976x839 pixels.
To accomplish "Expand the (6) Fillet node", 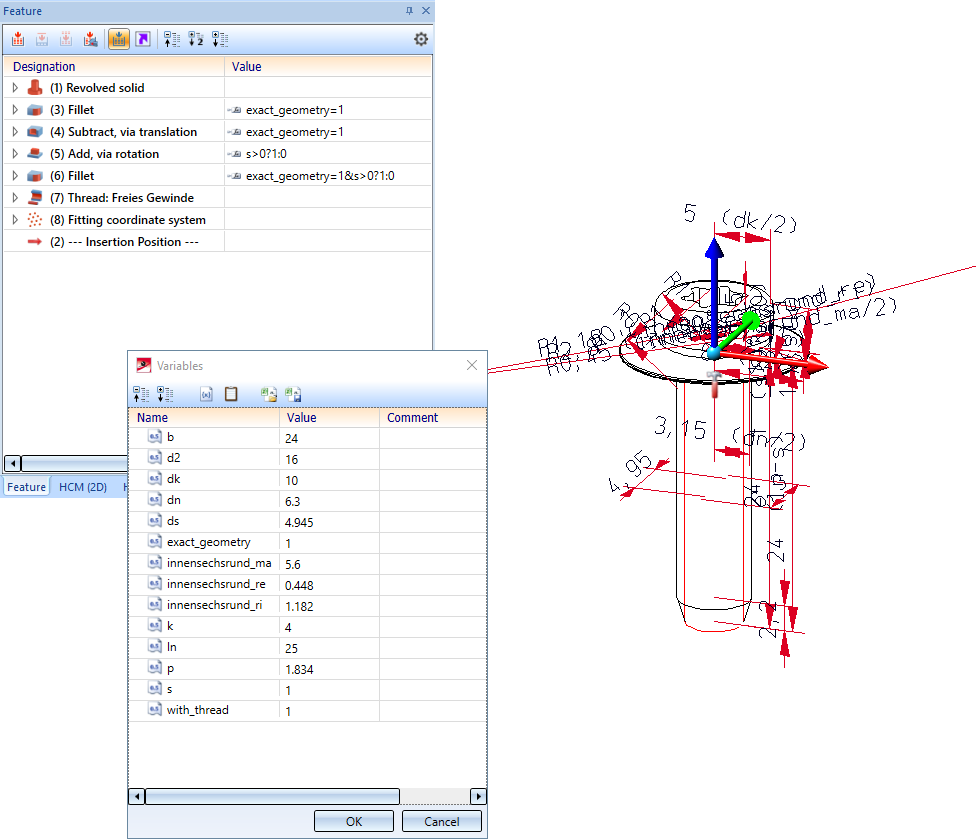I will tap(15, 176).
